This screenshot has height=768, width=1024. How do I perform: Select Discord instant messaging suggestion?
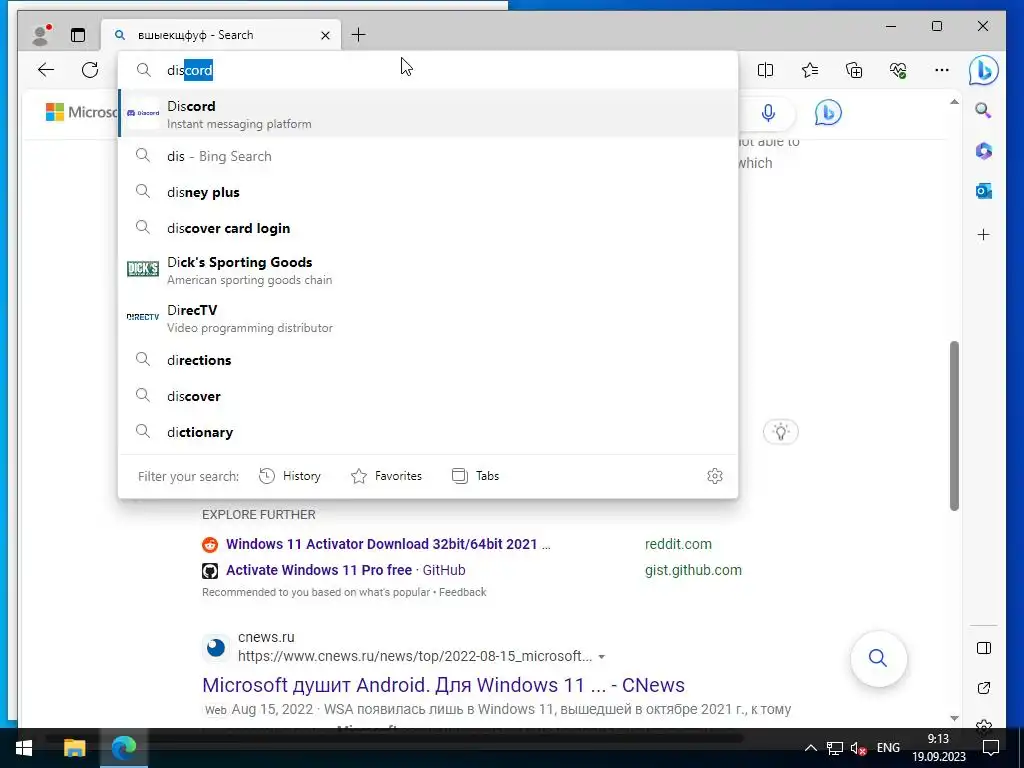(x=428, y=114)
